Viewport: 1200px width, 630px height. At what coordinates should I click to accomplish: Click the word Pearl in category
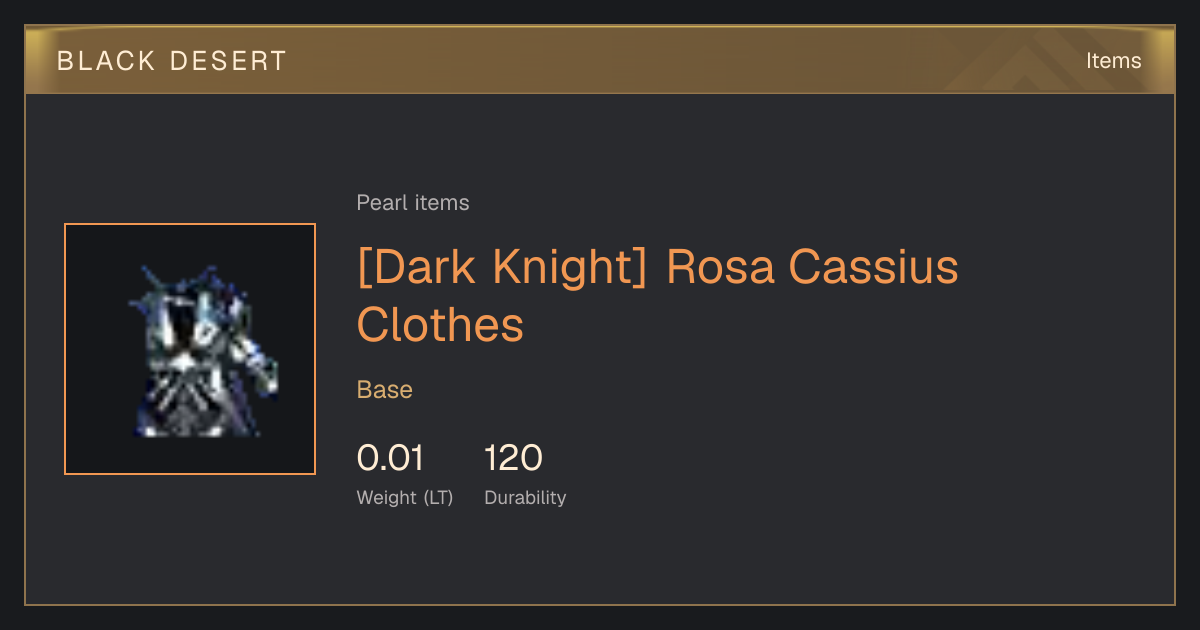coord(382,203)
